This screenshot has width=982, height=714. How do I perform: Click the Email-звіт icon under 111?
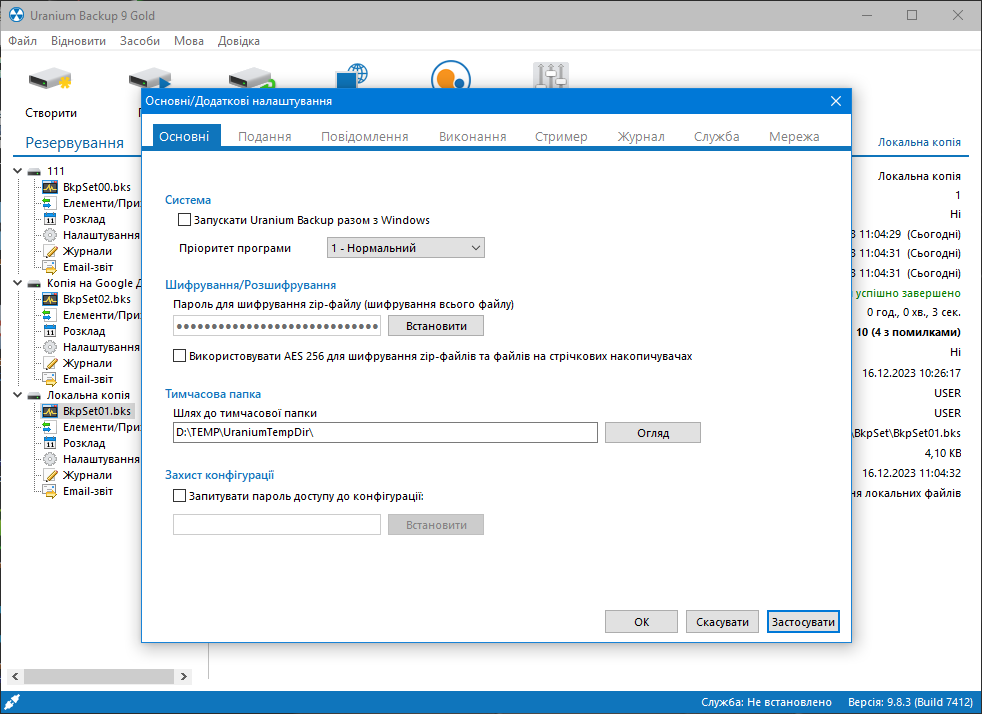click(x=50, y=267)
